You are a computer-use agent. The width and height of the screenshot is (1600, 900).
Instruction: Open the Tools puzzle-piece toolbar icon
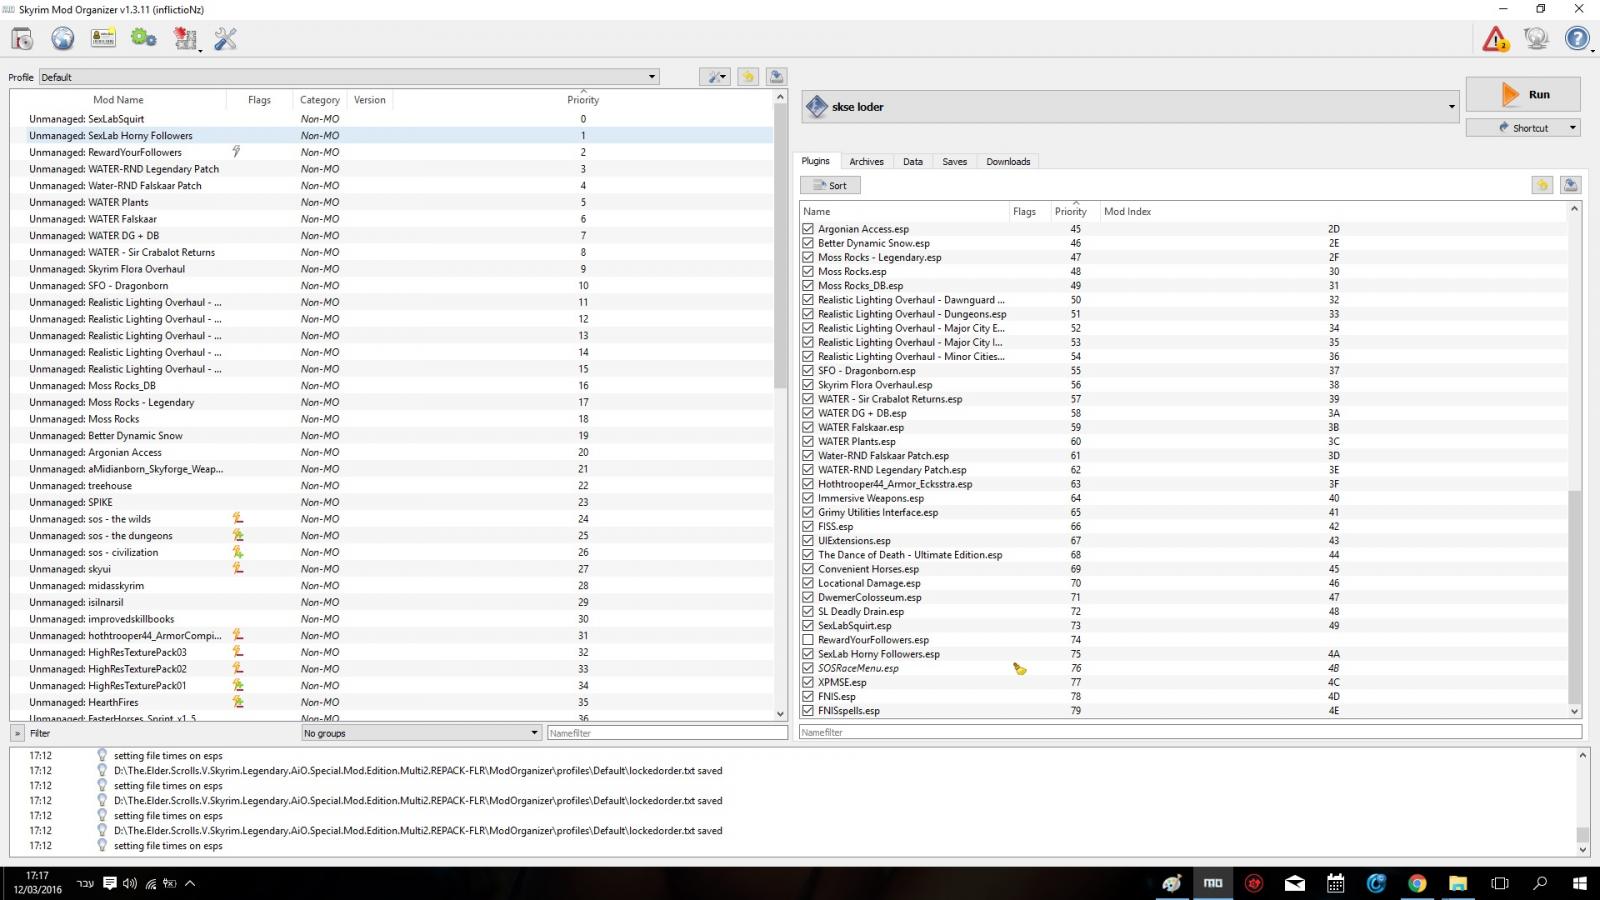pyautogui.click(x=185, y=39)
